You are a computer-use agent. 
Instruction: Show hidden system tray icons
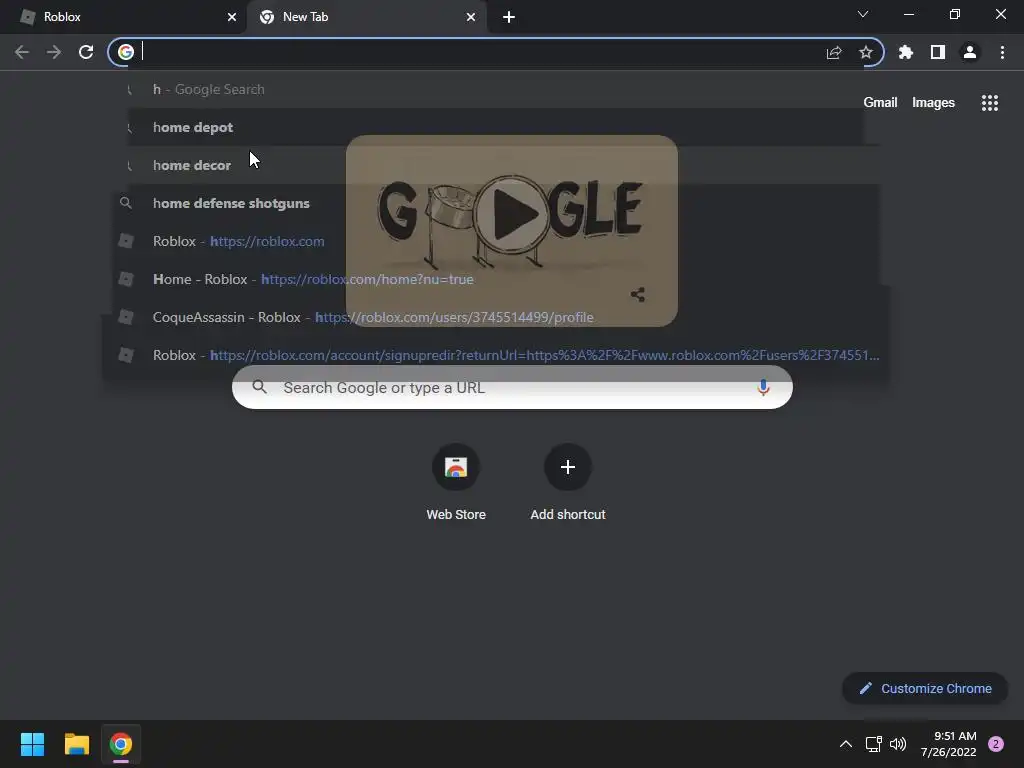845,744
